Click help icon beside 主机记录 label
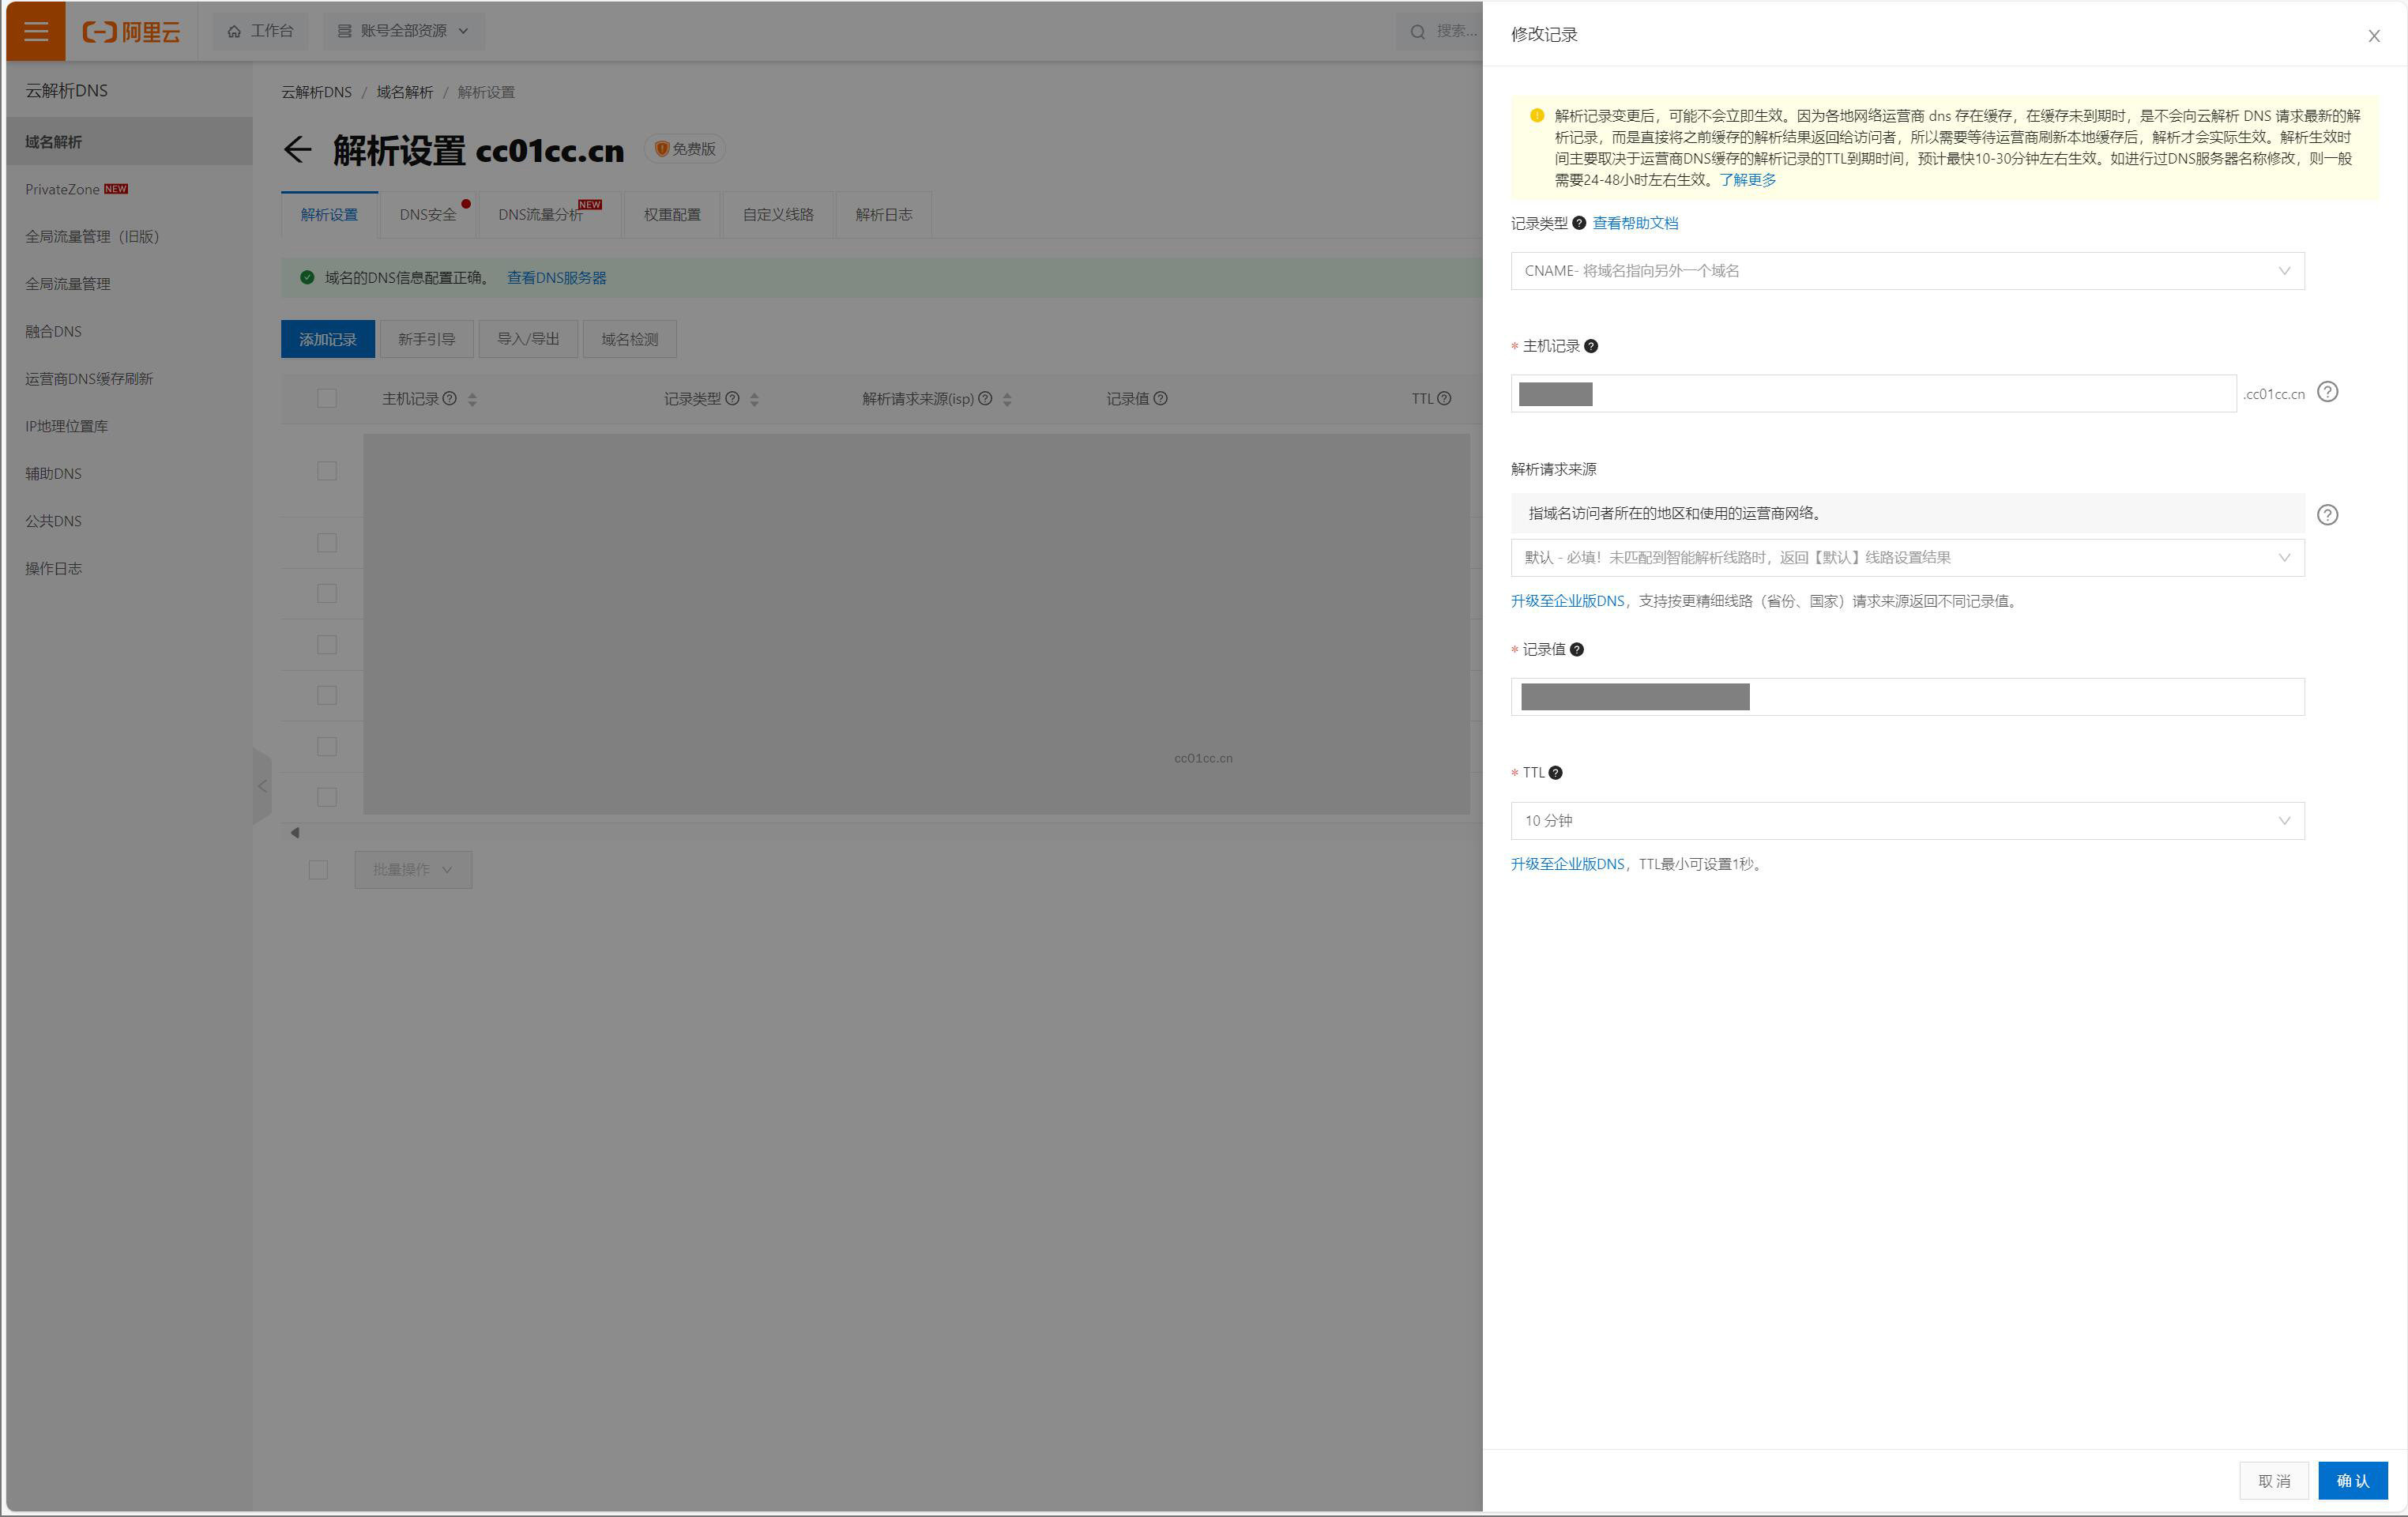2408x1517 pixels. (x=1590, y=346)
